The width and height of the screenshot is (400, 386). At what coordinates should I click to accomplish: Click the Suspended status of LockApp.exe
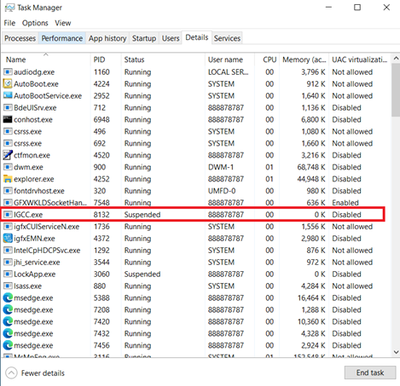pos(142,274)
